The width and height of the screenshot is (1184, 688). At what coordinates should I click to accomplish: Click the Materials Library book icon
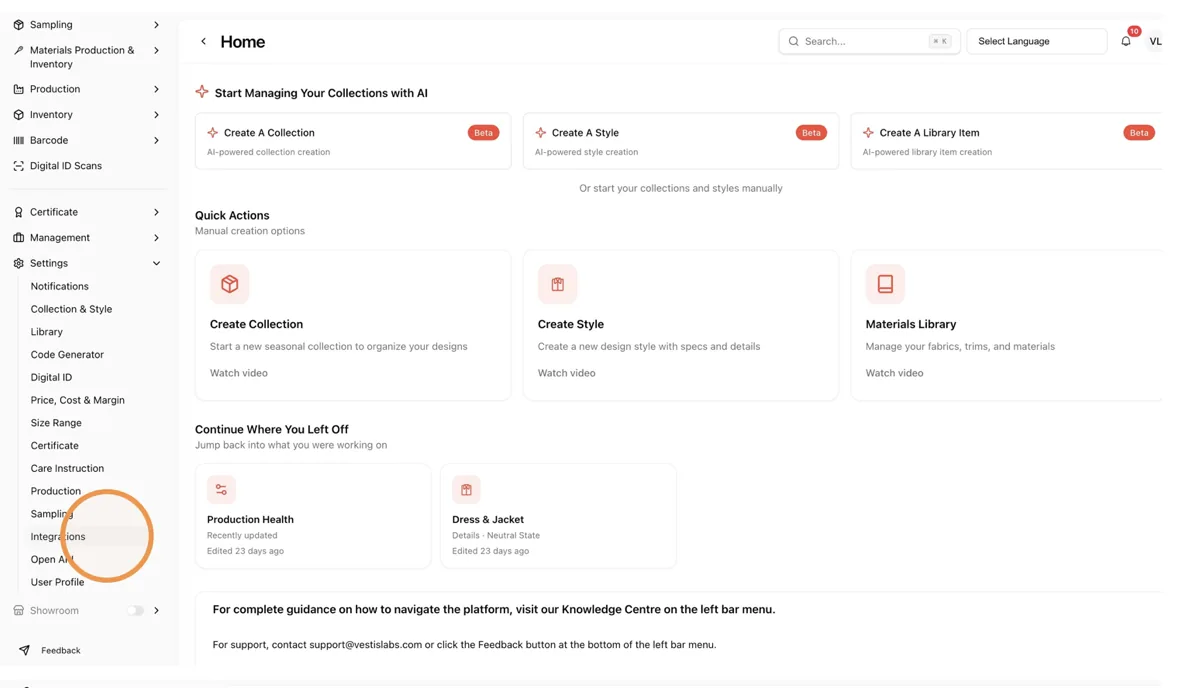coord(885,284)
